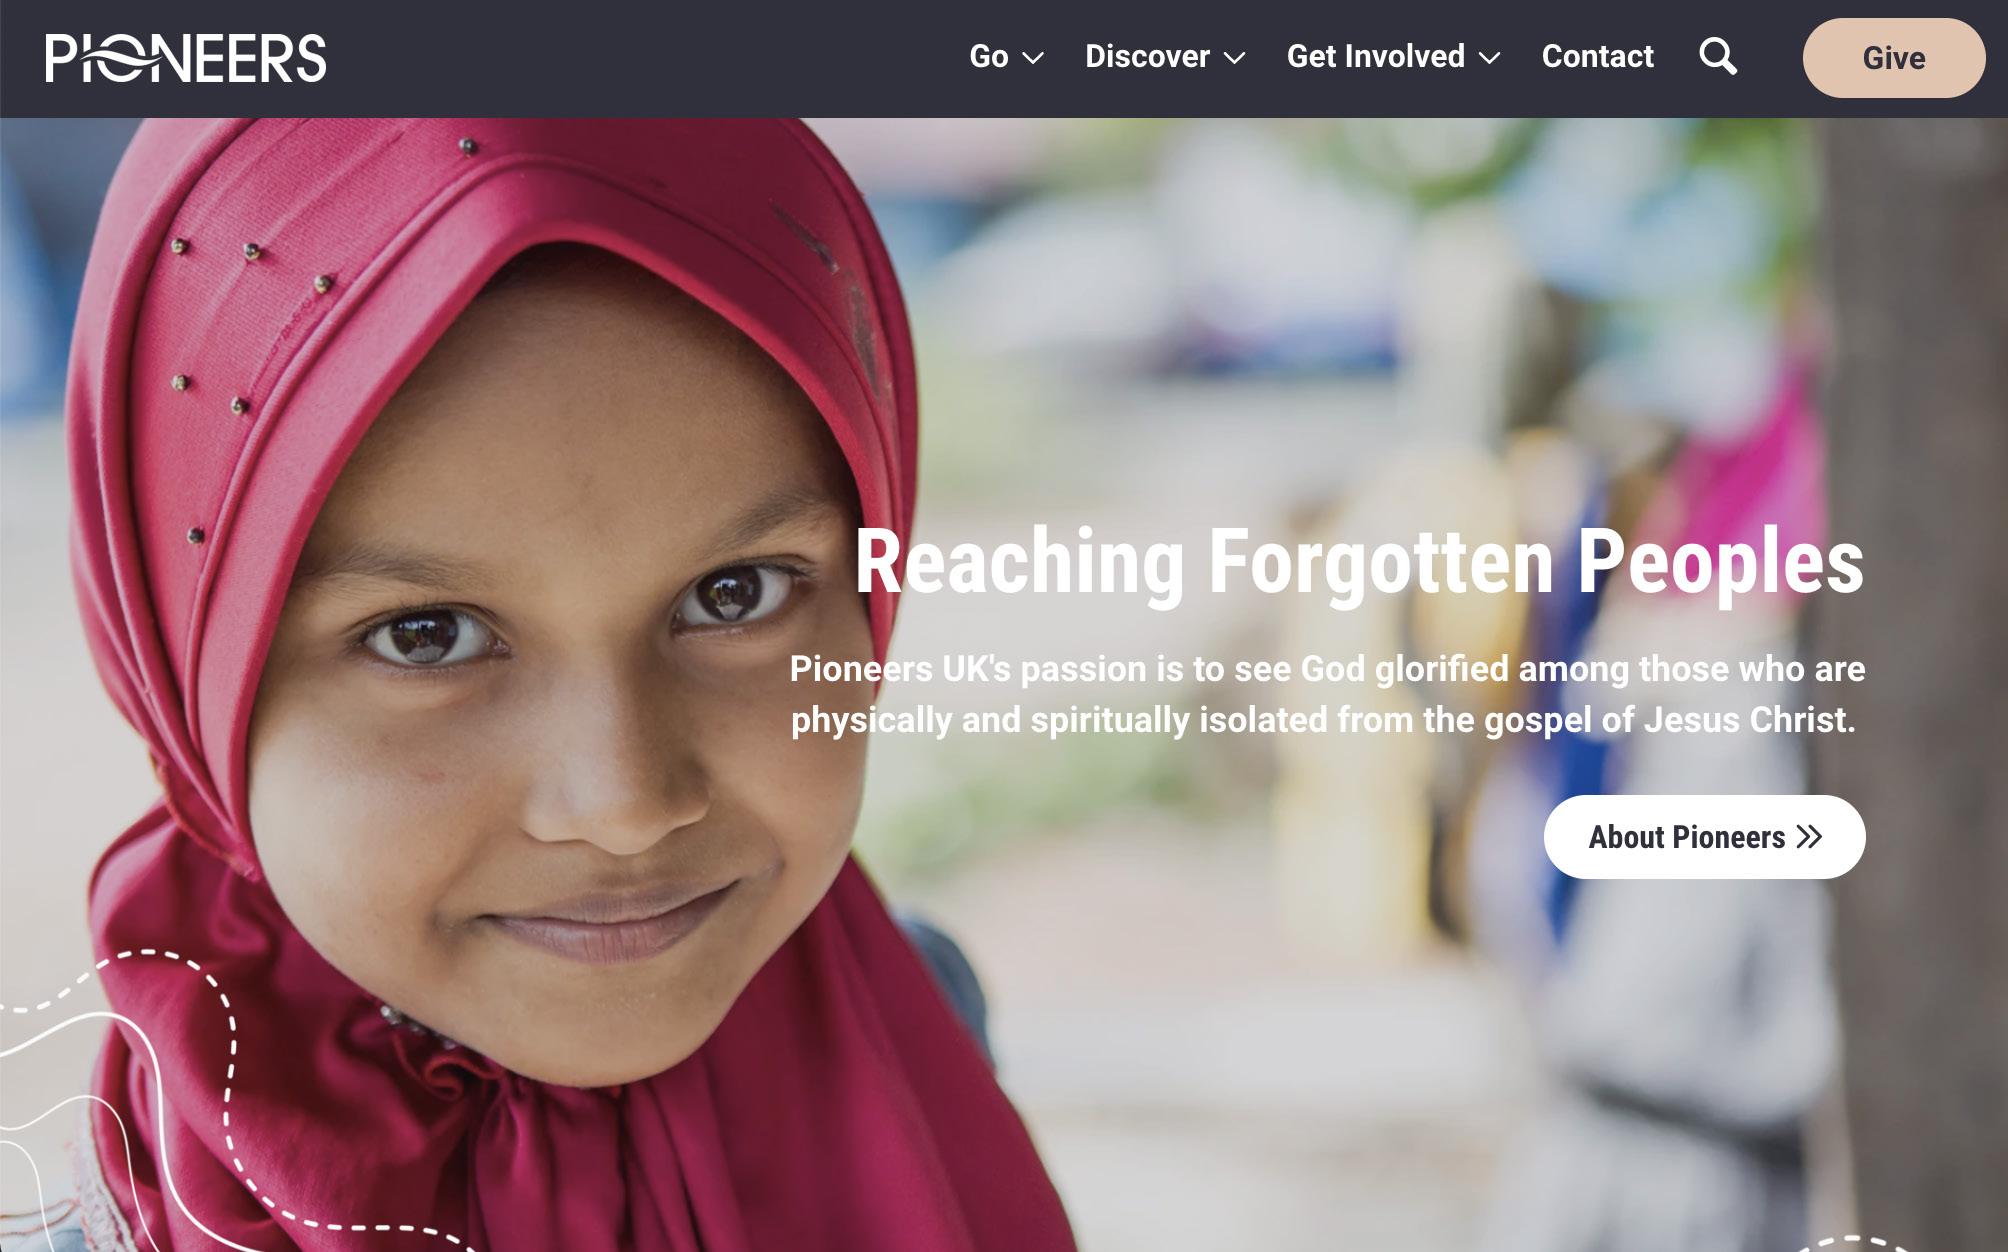The image size is (2008, 1252).
Task: Click the Reaching Forgotten Peoples headline
Action: click(1359, 562)
